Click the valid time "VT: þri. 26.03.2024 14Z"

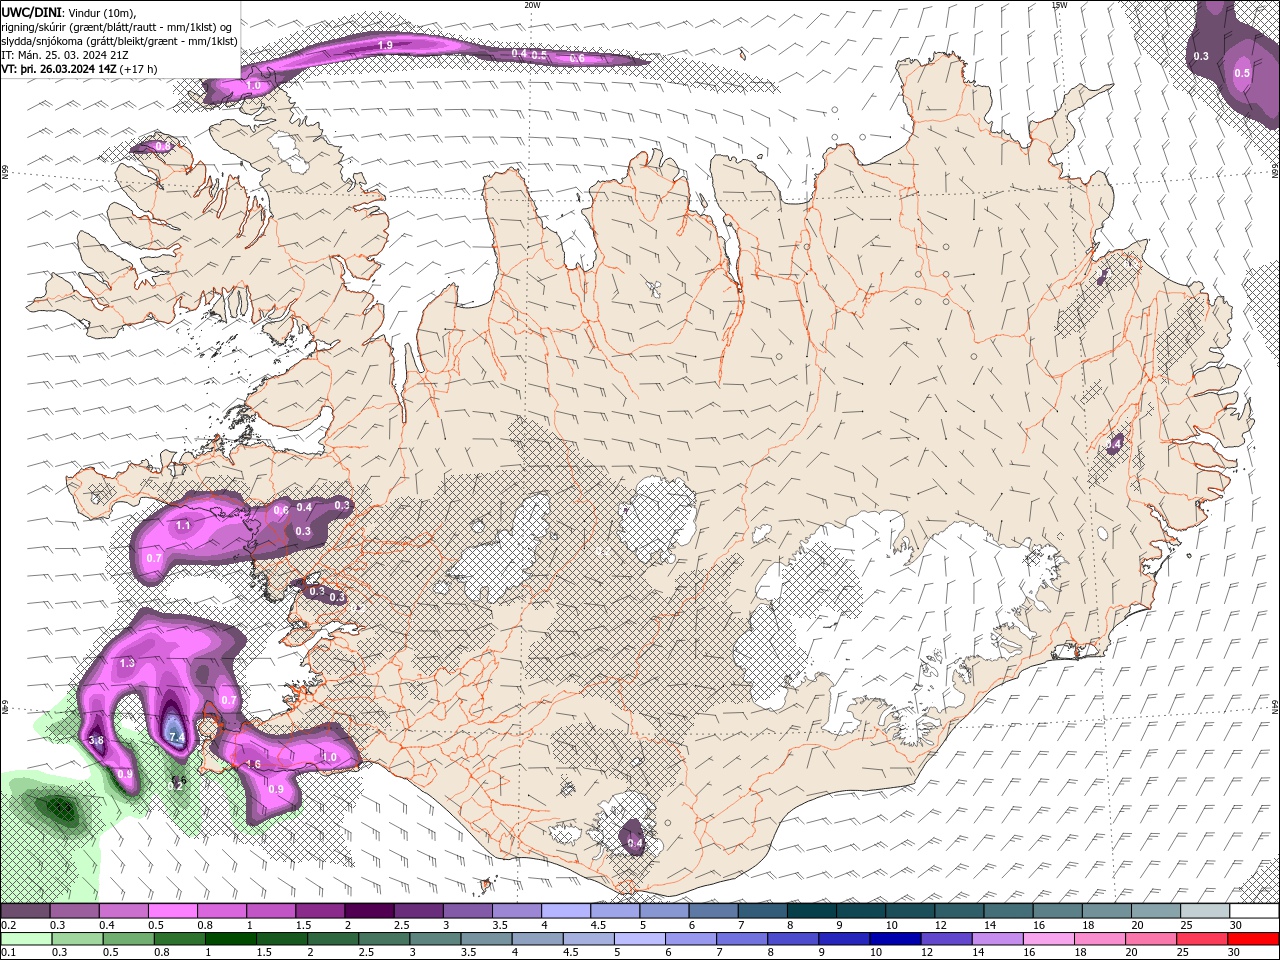(58, 69)
